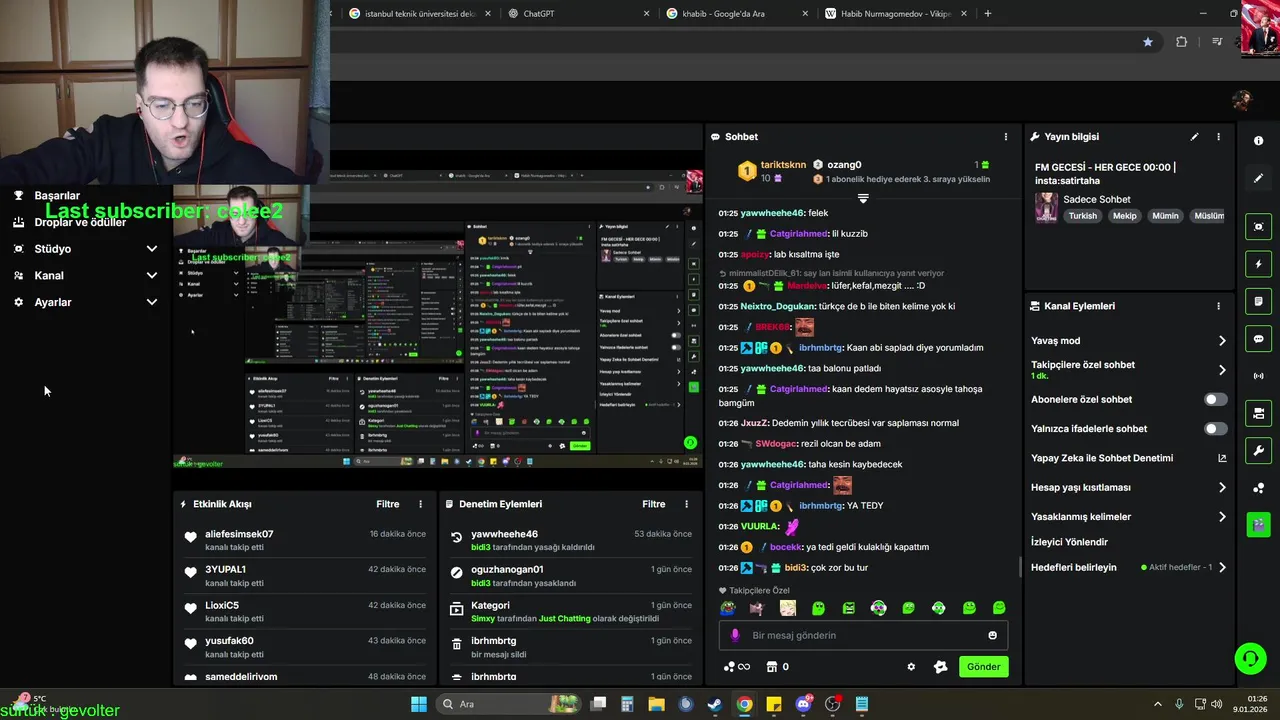Viewport: 1280px width, 720px height.
Task: Click the Turkish stream tag
Action: [1082, 216]
